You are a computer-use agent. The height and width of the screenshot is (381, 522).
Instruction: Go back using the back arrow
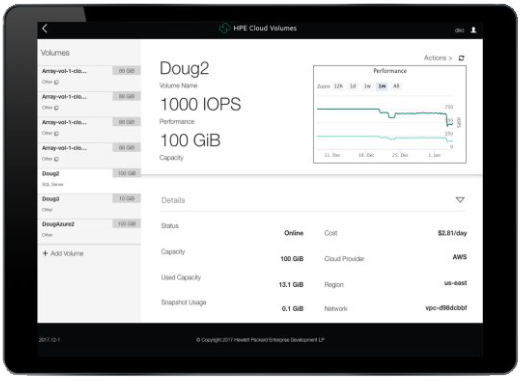(45, 29)
